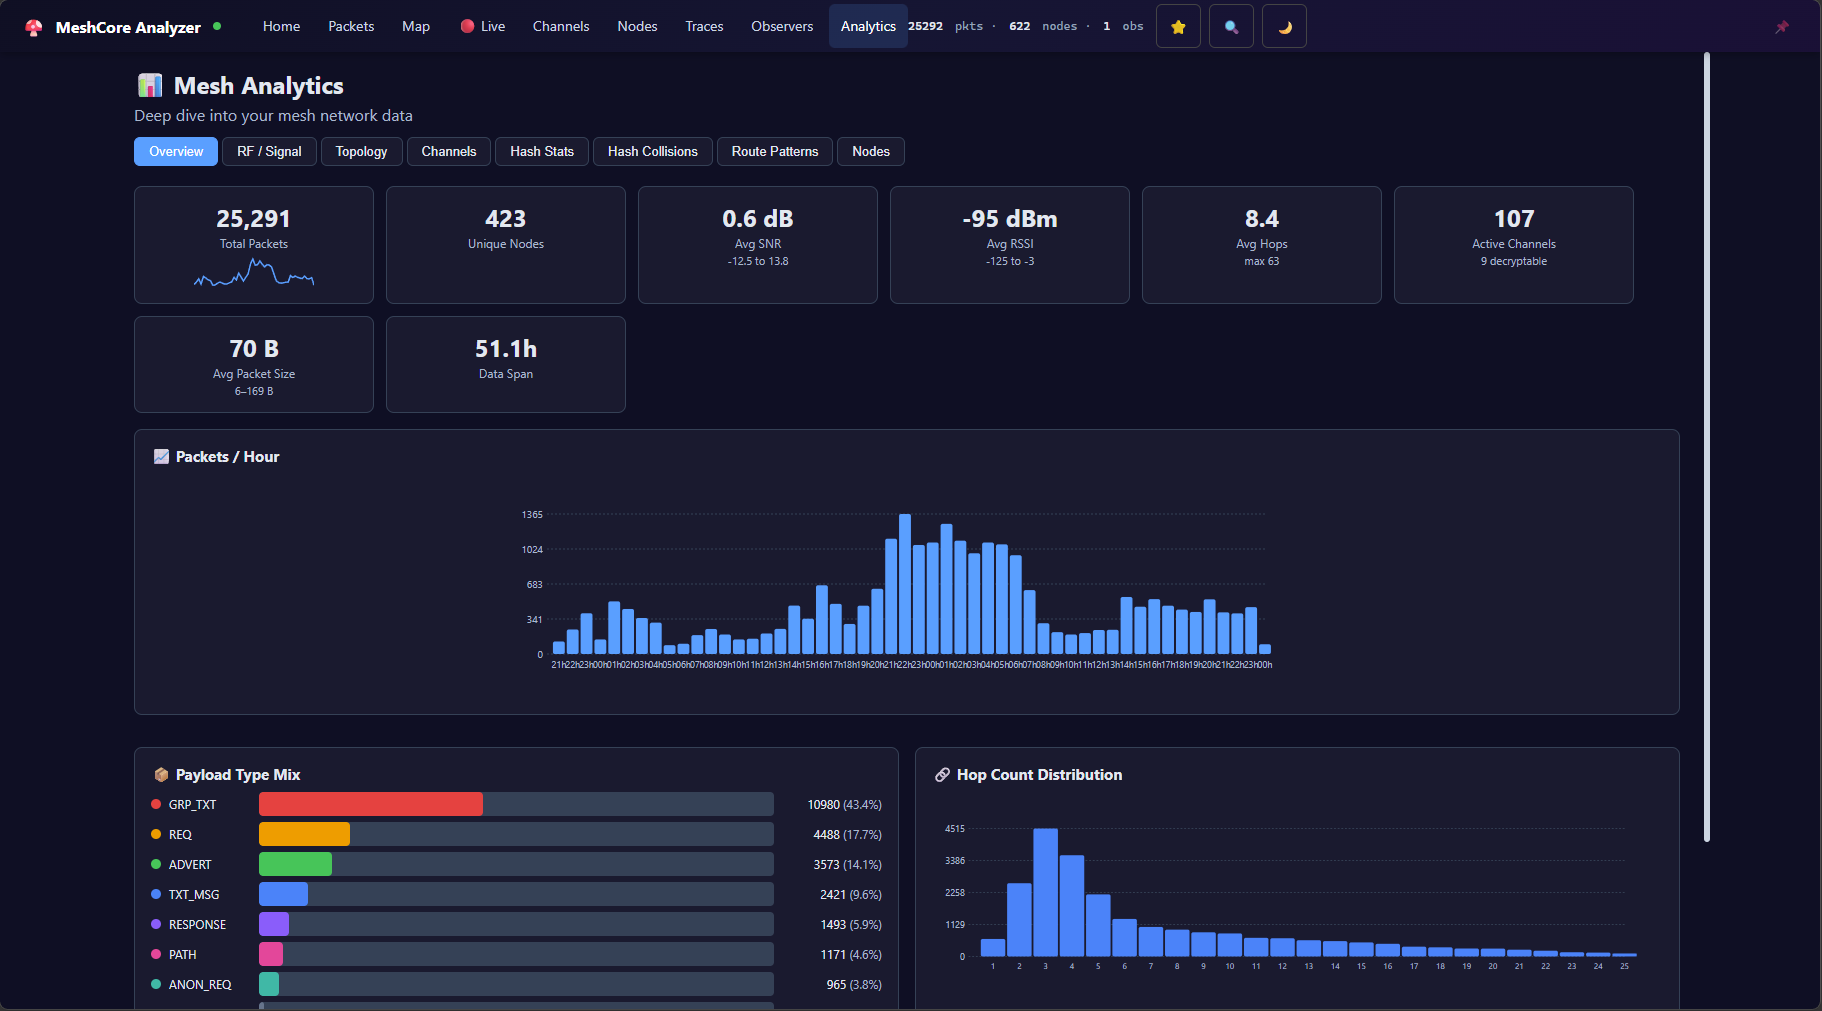Switch to the RF / Signal tab
Viewport: 1822px width, 1011px height.
268,151
